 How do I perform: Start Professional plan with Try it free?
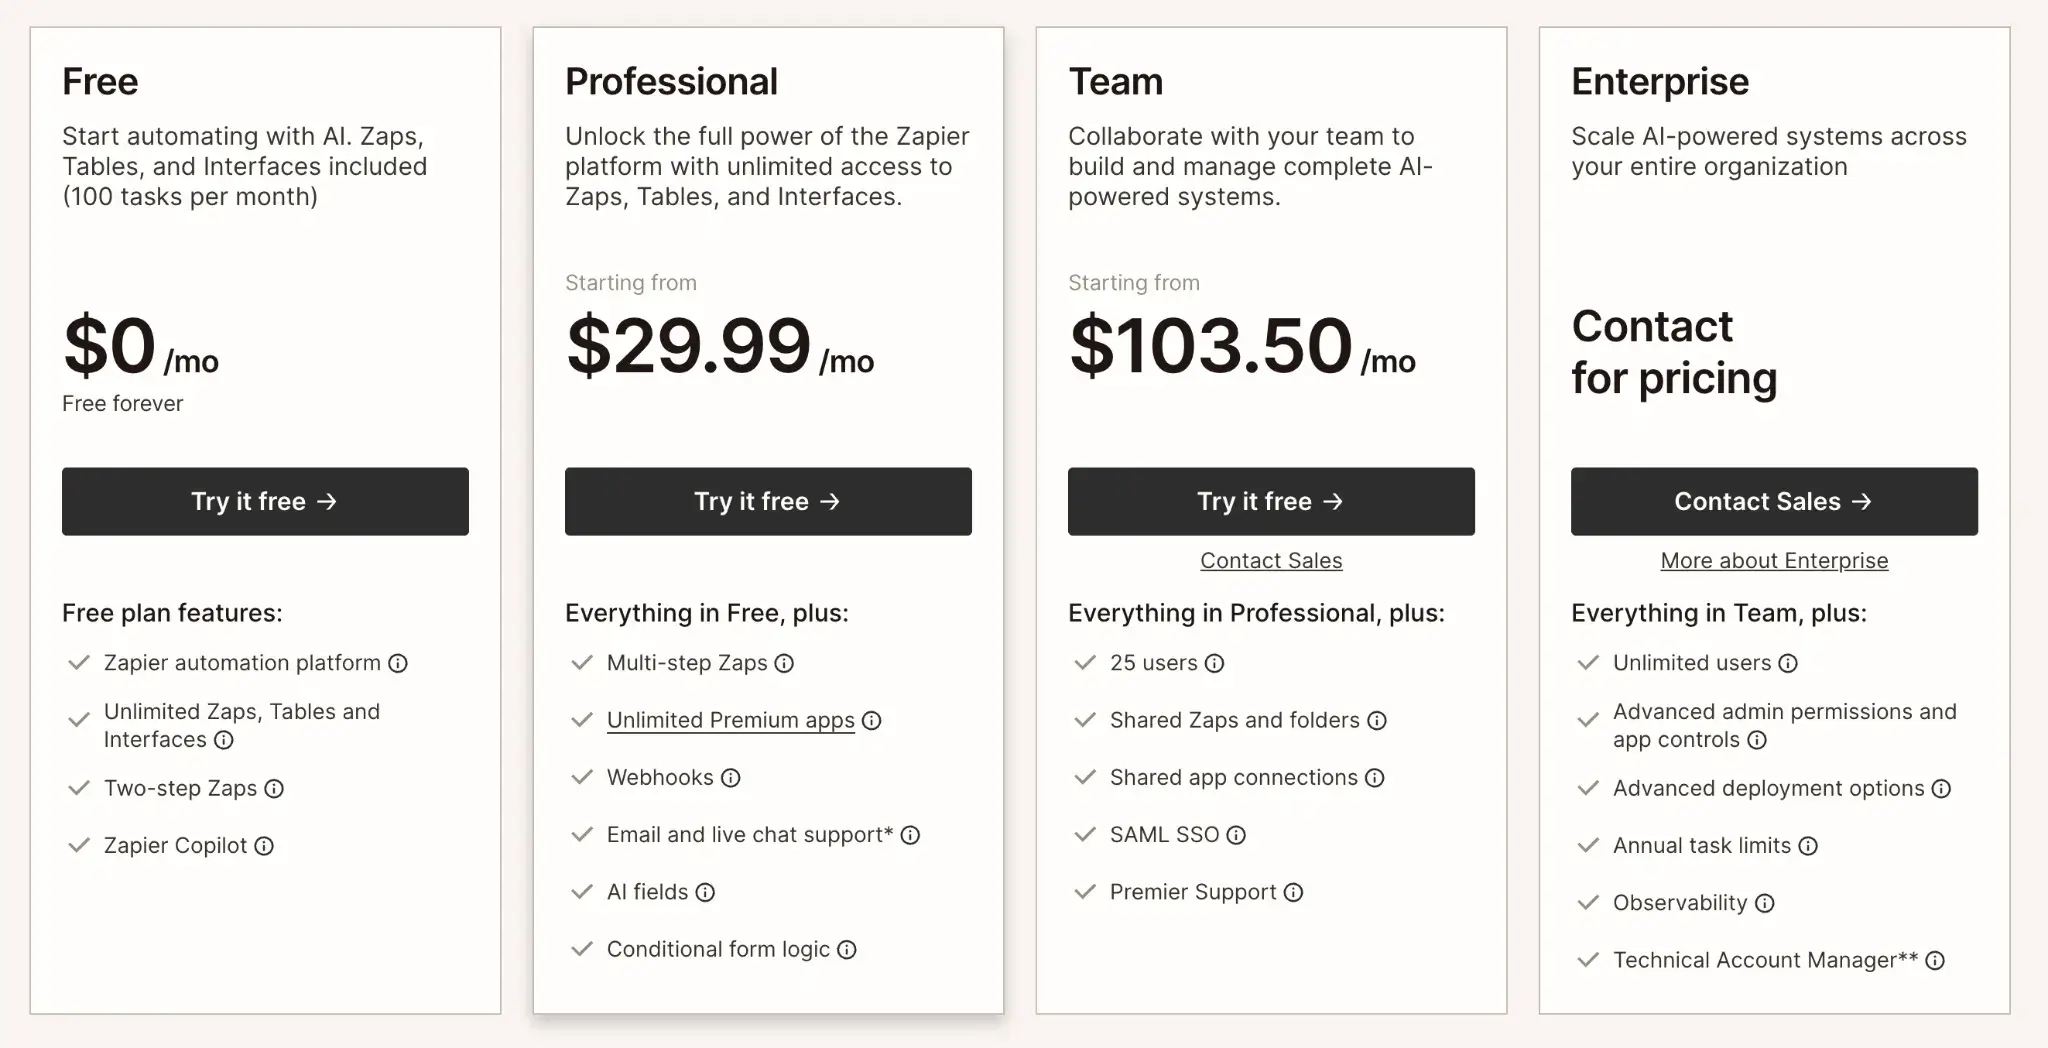(x=768, y=501)
